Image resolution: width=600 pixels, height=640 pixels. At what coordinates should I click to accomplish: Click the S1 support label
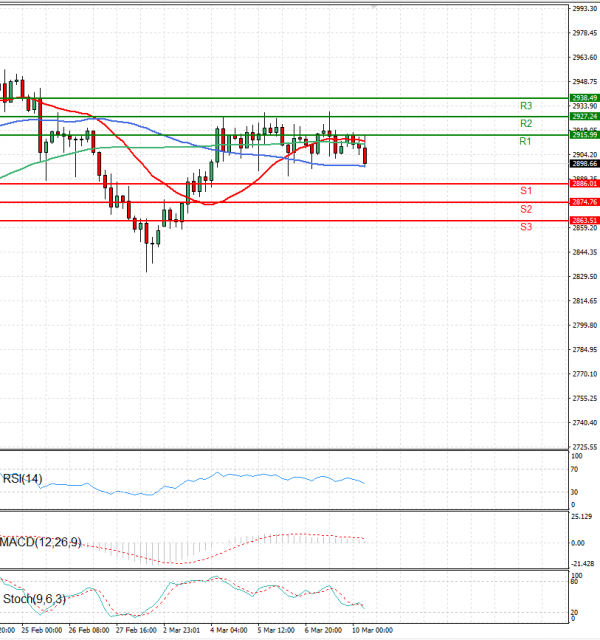[x=525, y=190]
